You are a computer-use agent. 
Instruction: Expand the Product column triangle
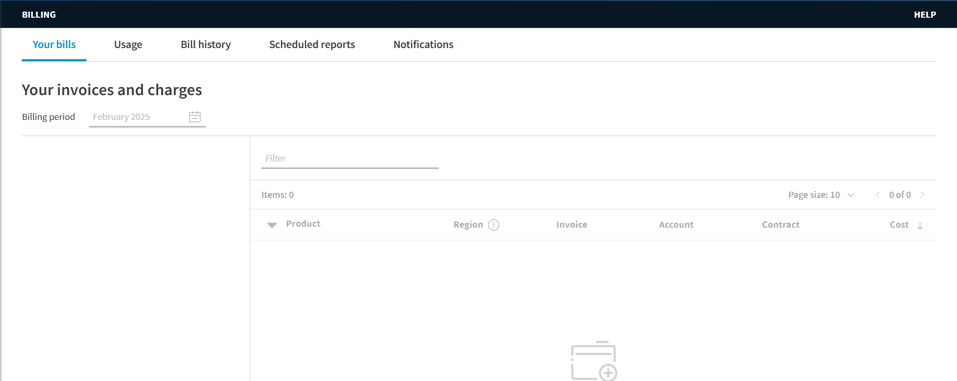pyautogui.click(x=272, y=225)
